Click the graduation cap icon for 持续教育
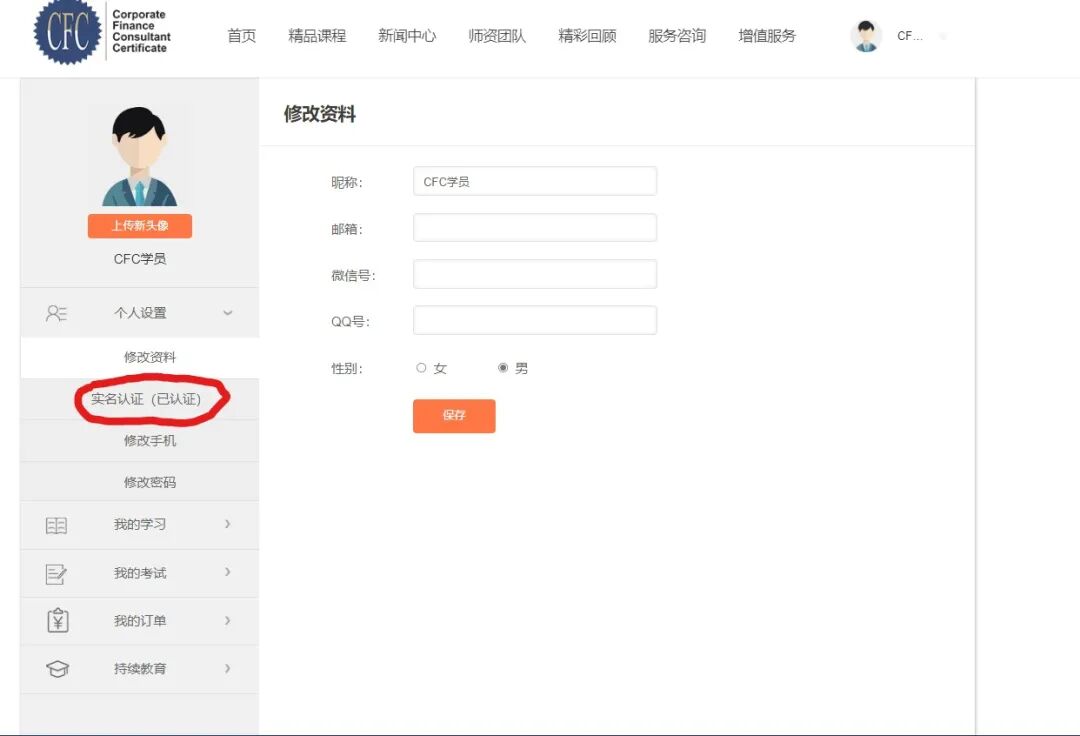This screenshot has width=1080, height=736. pos(57,669)
